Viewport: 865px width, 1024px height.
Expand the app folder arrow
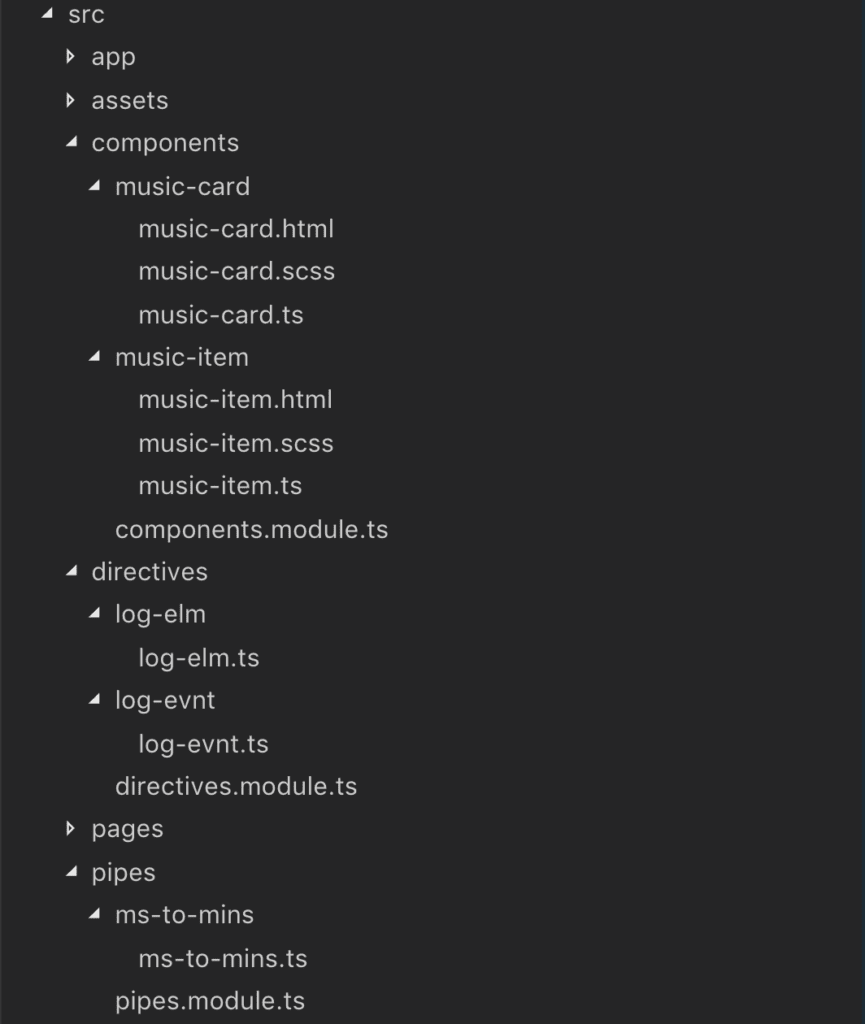tap(70, 57)
